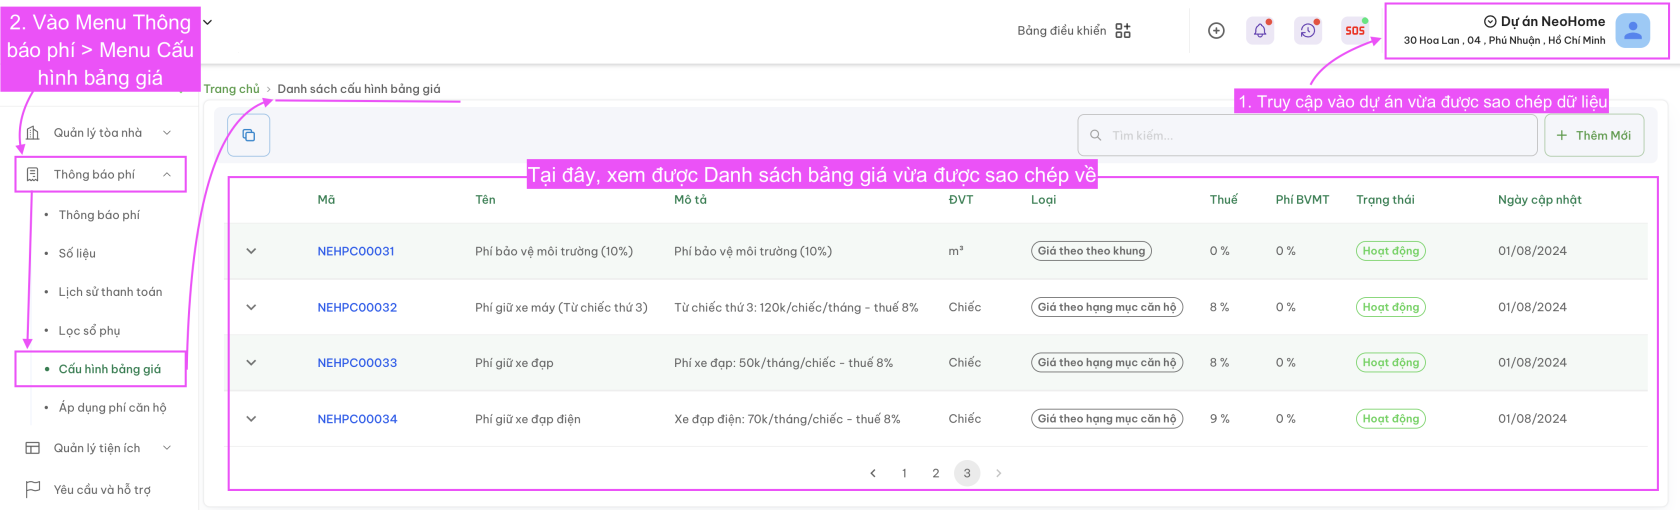
Task: Expand row NEHPC00031 details
Action: point(251,251)
